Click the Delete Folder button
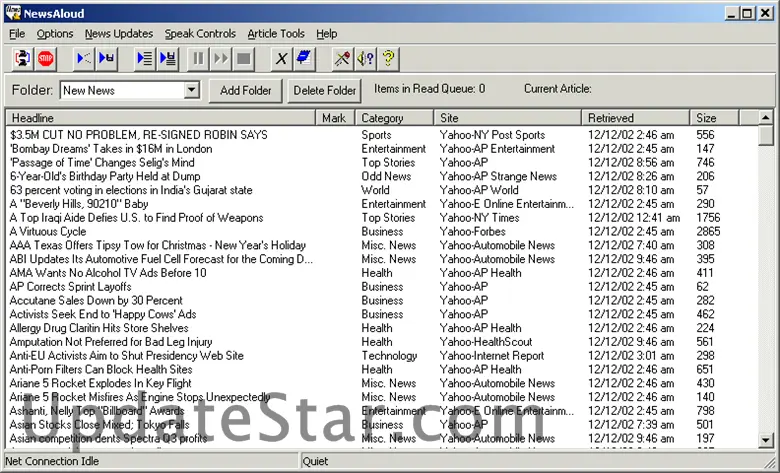This screenshot has height=473, width=780. tap(324, 91)
